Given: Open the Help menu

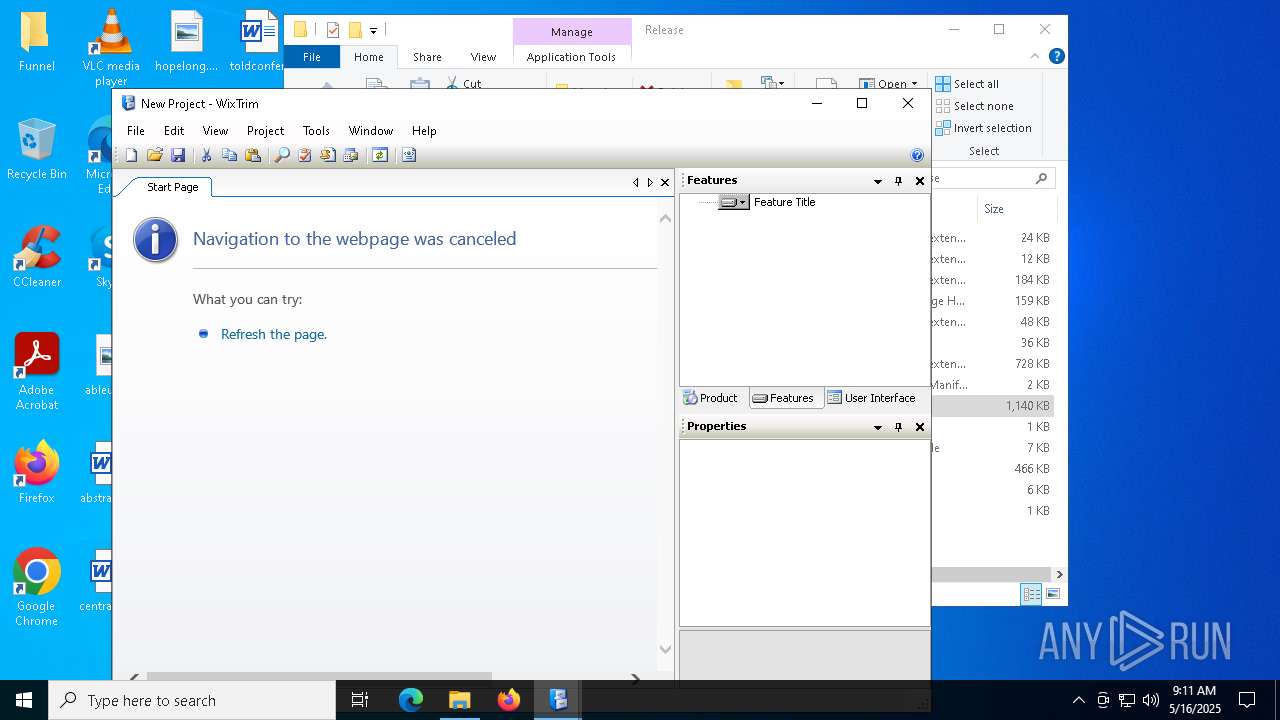Looking at the screenshot, I should (x=424, y=131).
